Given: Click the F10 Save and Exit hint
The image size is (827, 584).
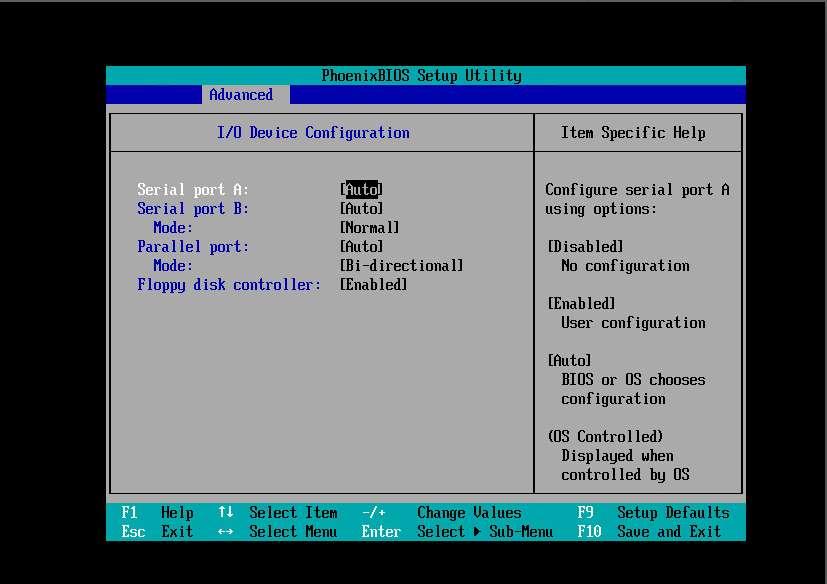Looking at the screenshot, I should (649, 531).
